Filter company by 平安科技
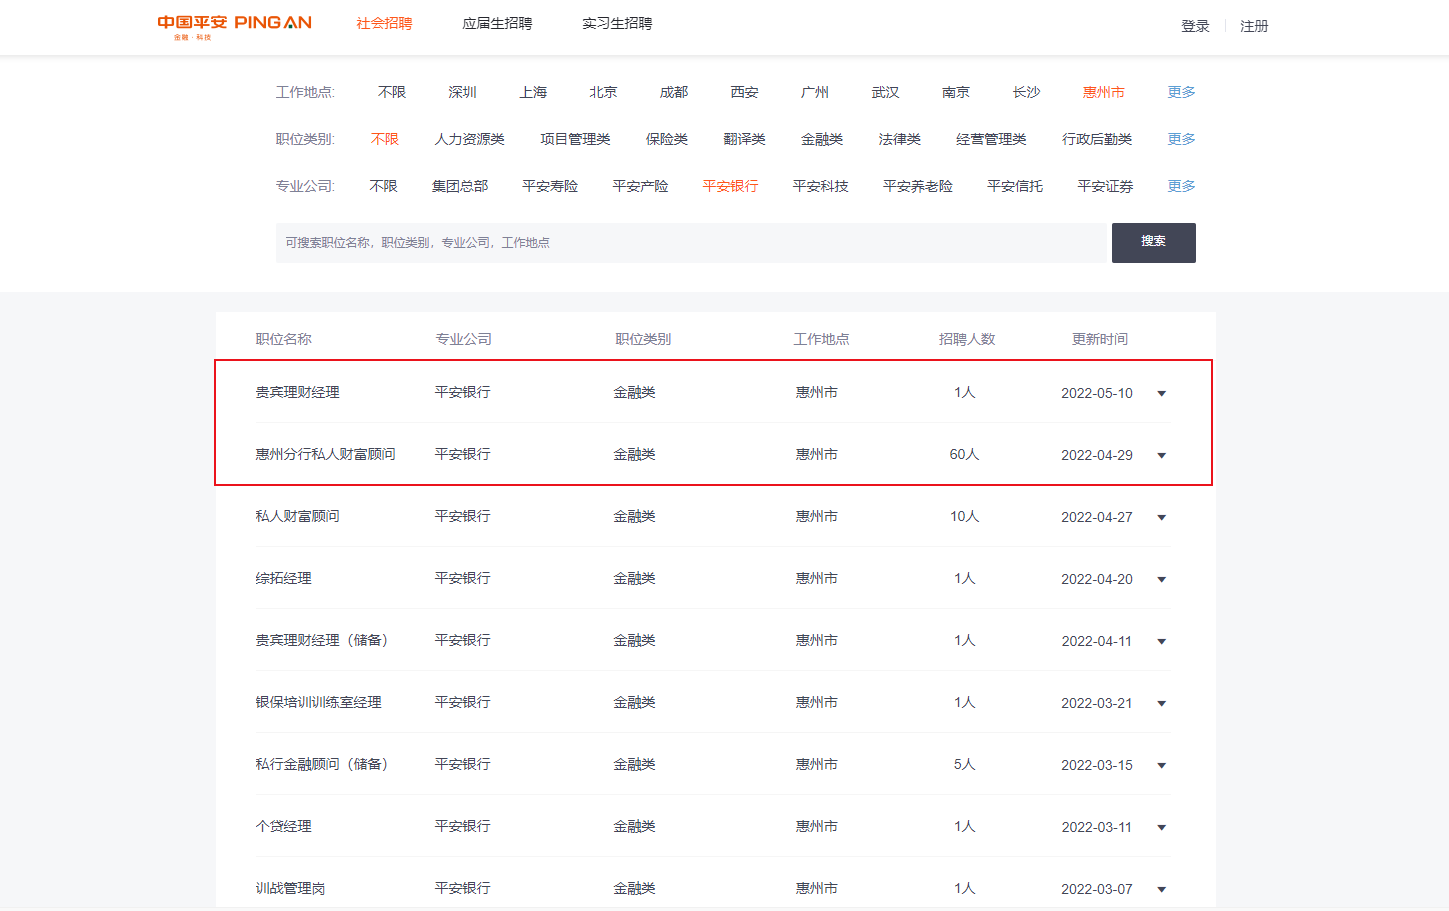 click(x=820, y=186)
